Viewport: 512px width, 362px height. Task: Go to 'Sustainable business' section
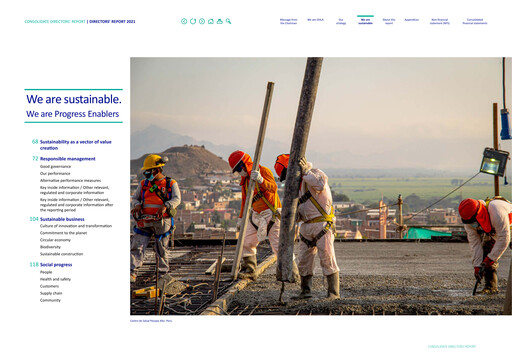point(62,219)
